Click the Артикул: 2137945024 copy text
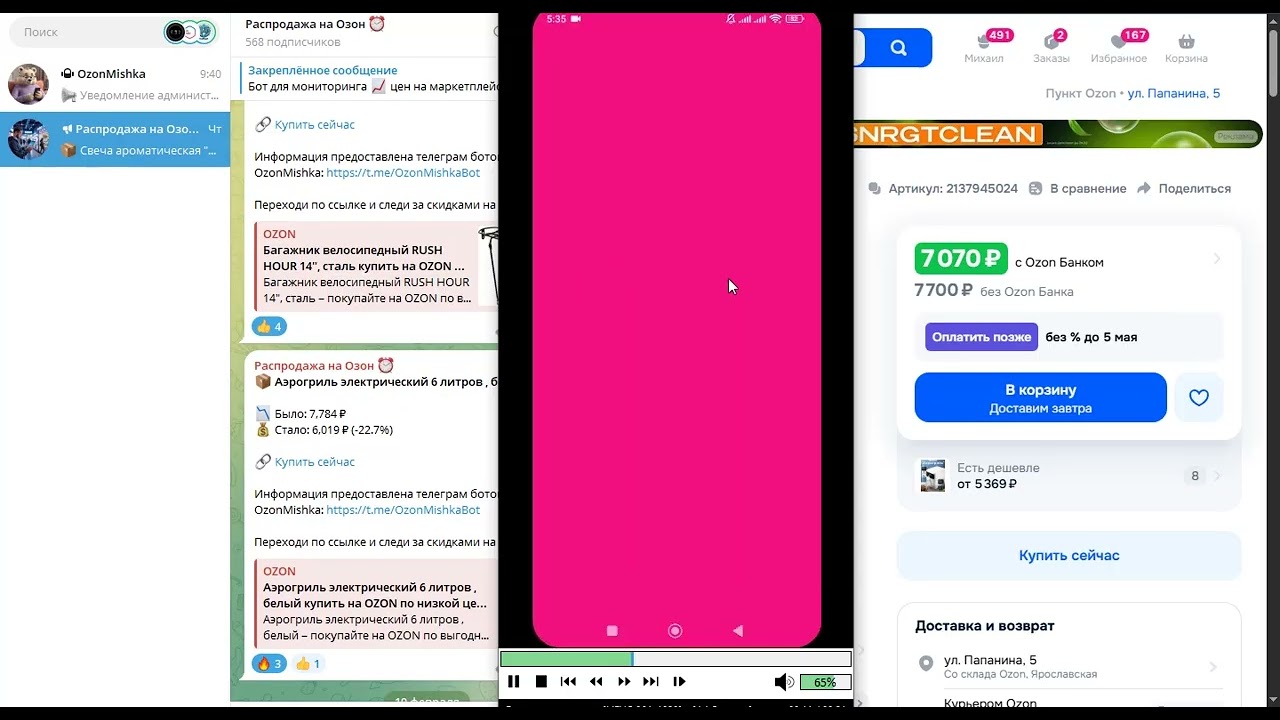 click(943, 189)
